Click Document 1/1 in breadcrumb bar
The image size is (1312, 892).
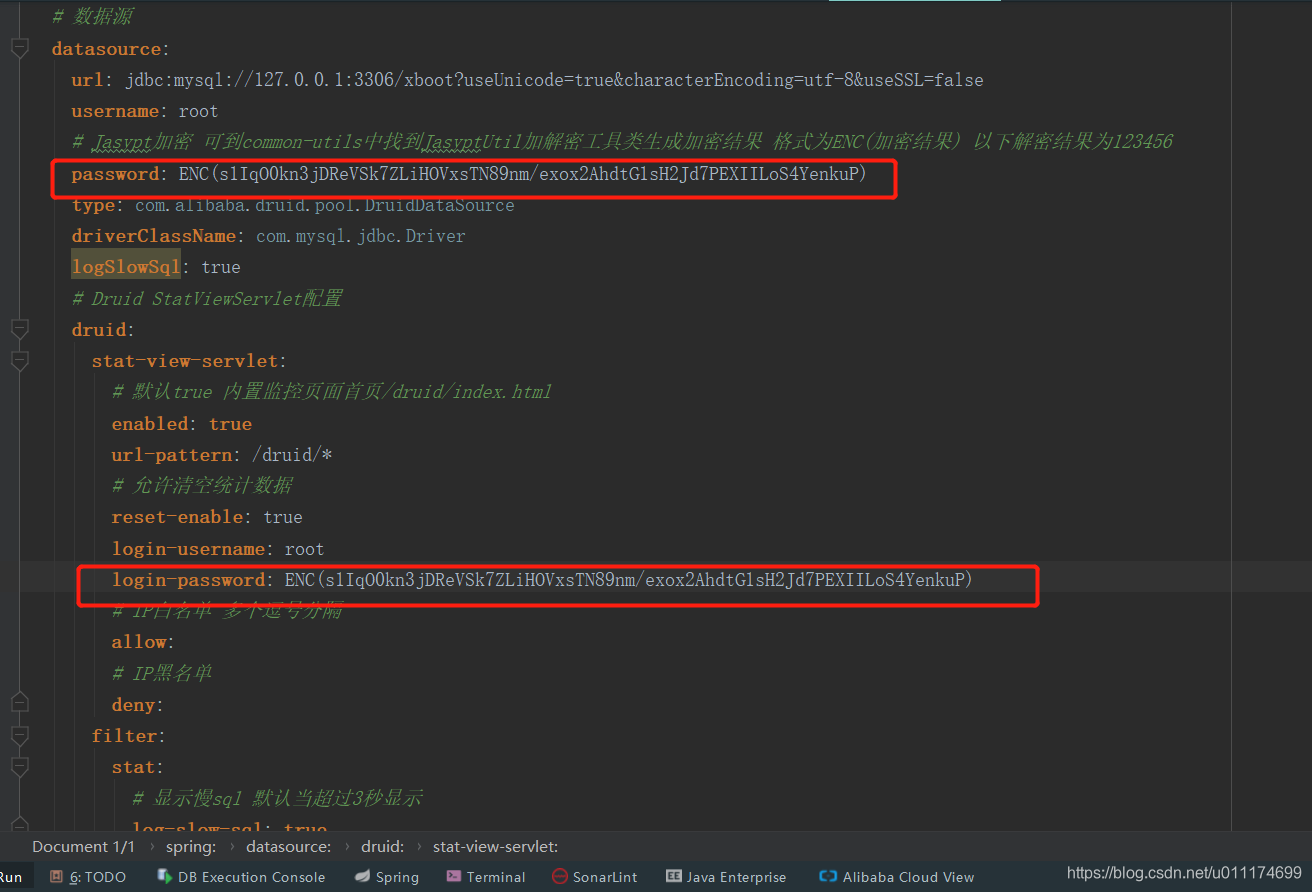[84, 847]
